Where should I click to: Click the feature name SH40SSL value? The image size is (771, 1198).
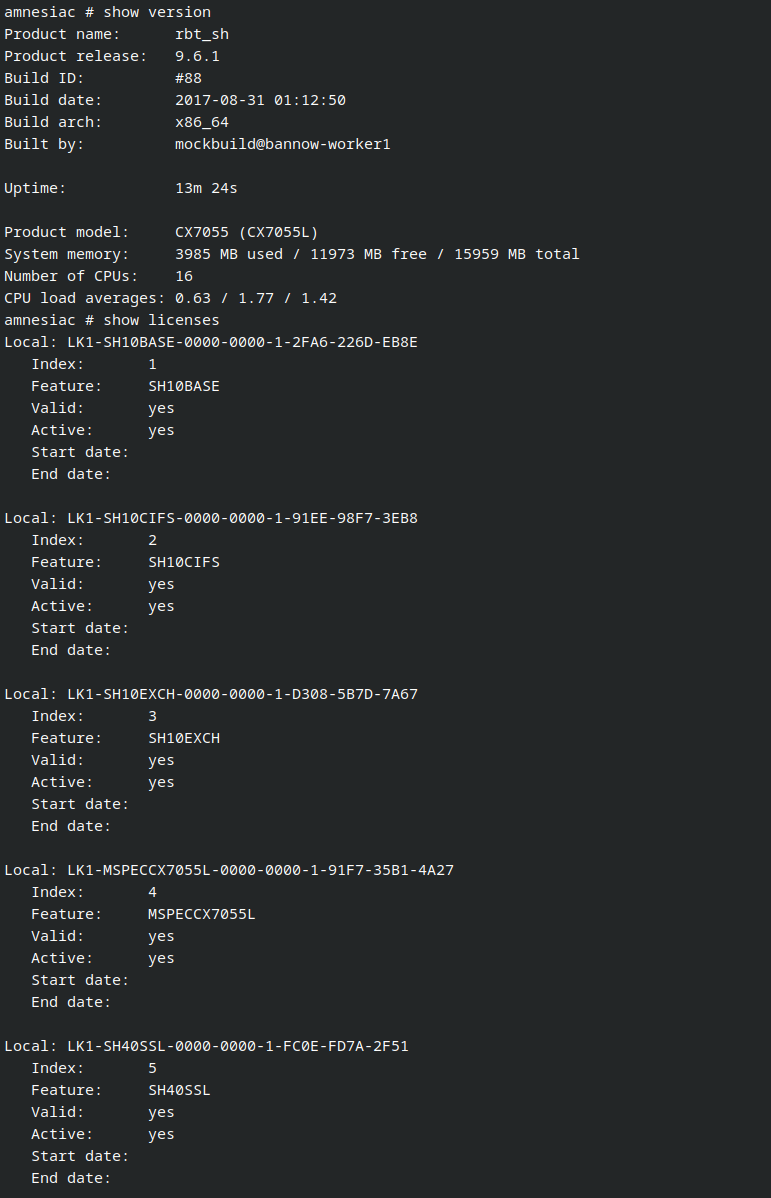(179, 1090)
